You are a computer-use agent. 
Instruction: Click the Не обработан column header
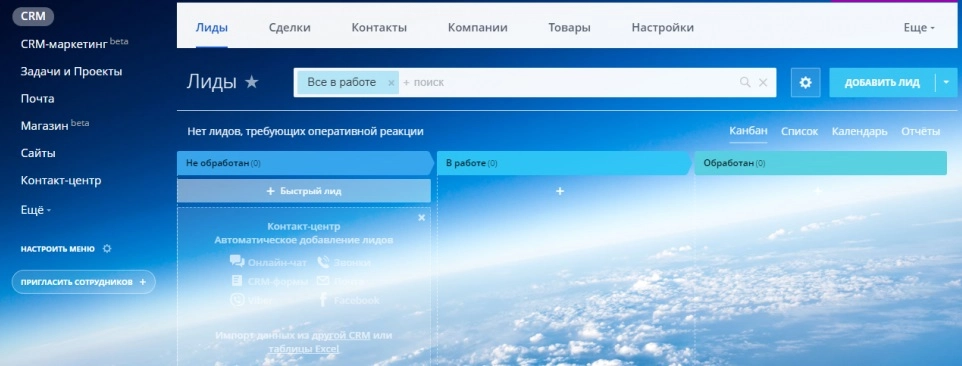pos(305,164)
